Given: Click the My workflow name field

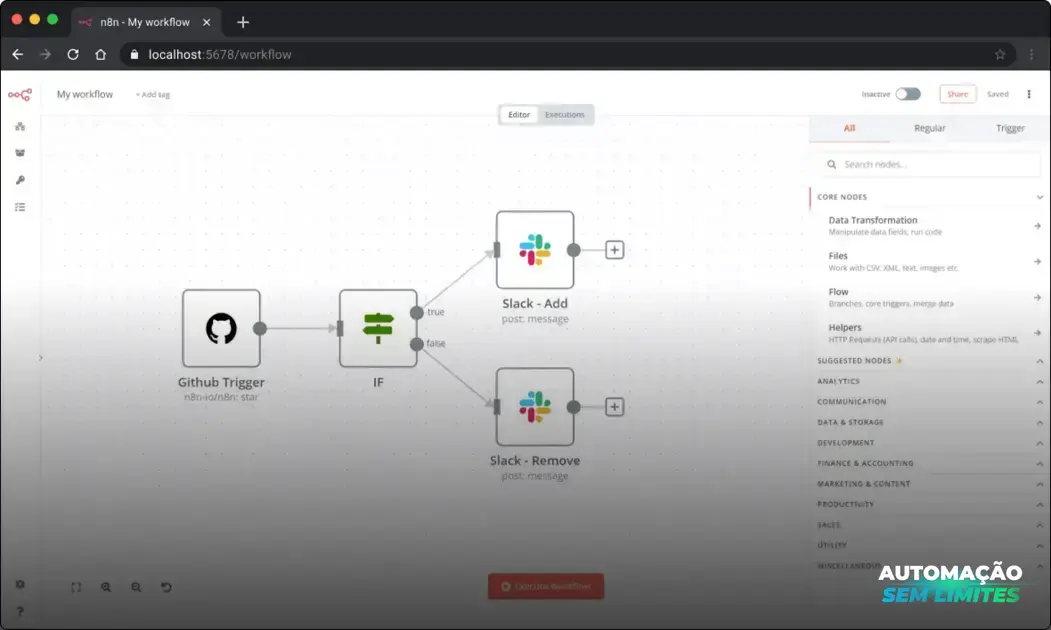Looking at the screenshot, I should click(x=85, y=94).
